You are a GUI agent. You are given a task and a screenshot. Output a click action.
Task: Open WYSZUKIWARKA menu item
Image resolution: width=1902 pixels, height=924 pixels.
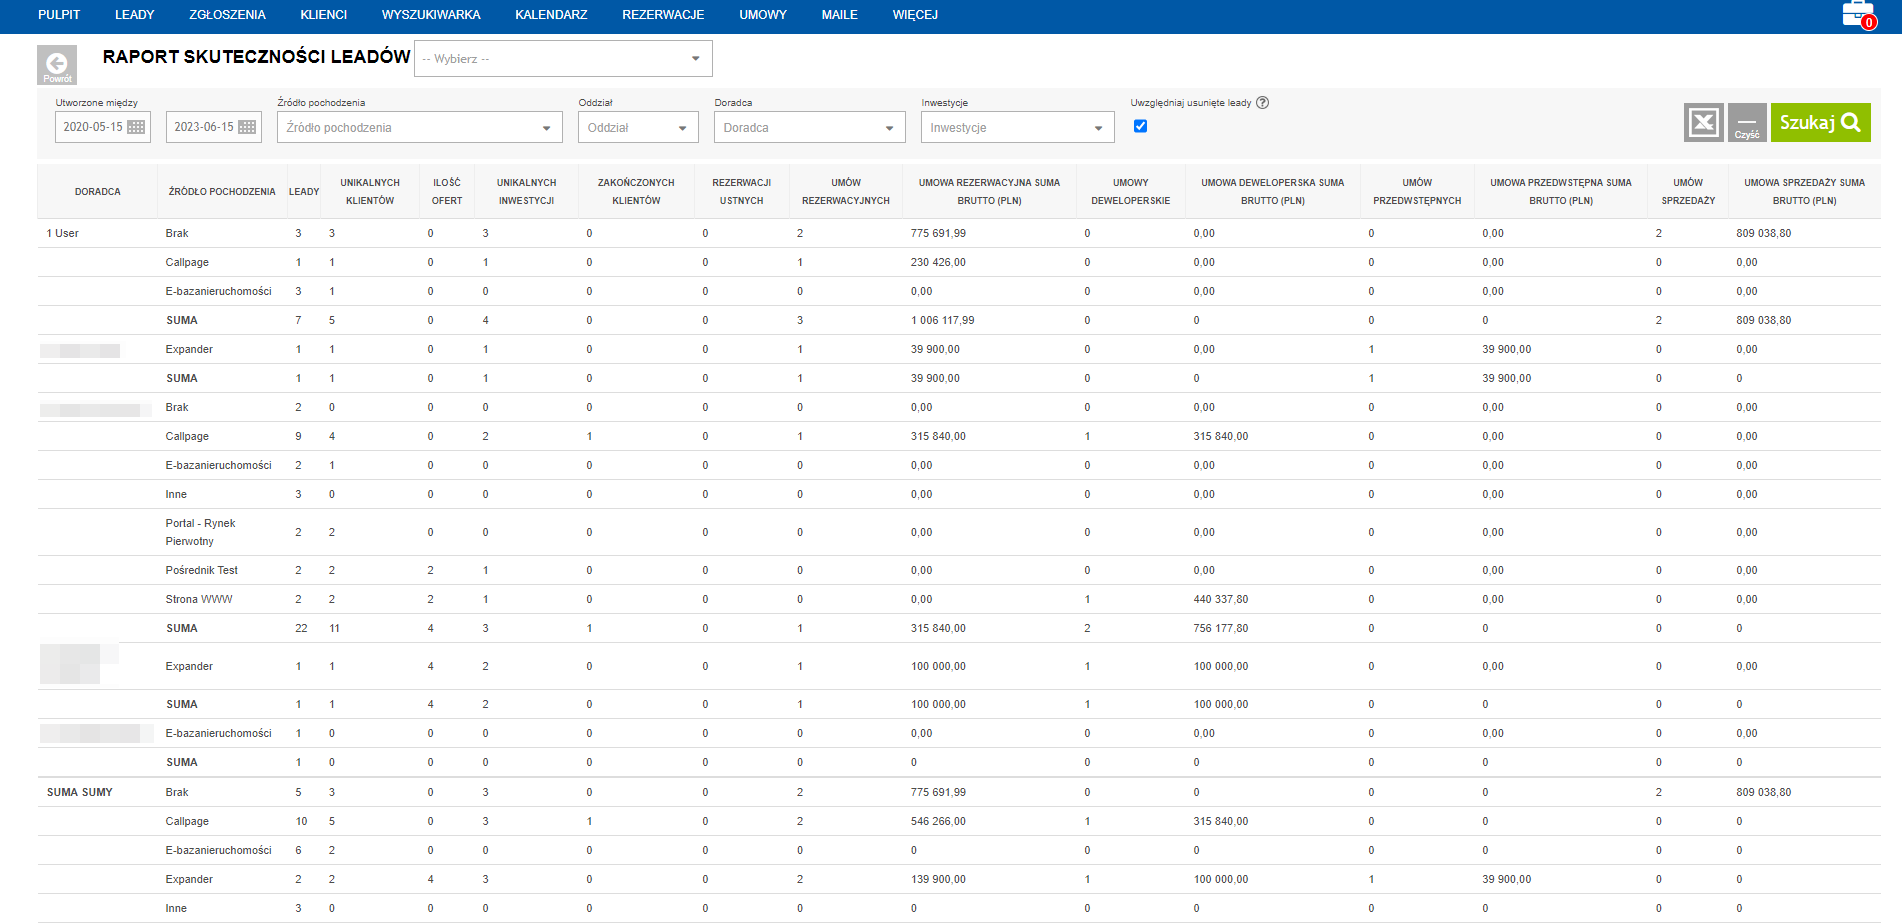[x=431, y=15]
